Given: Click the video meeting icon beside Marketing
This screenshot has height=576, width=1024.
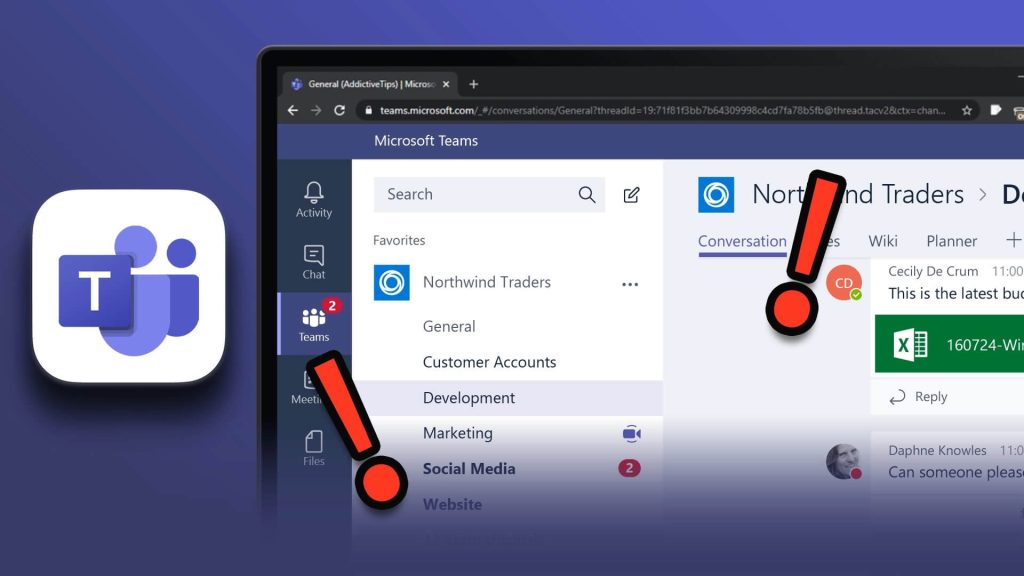Looking at the screenshot, I should 630,433.
